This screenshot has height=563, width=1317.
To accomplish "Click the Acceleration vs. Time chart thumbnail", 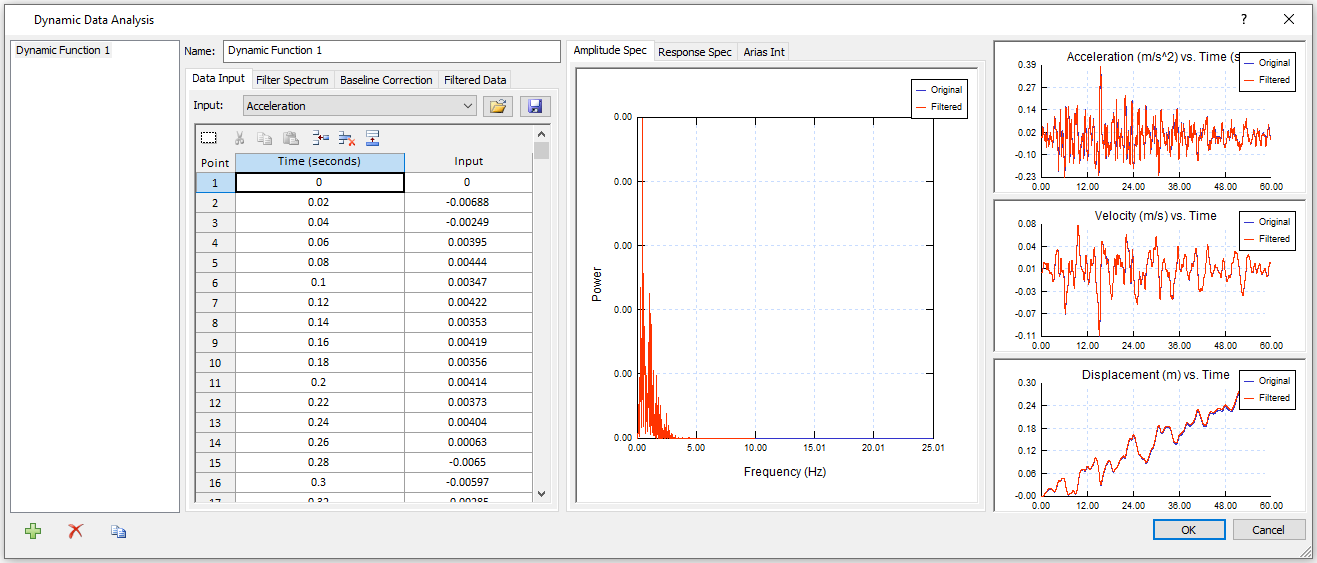I will (x=1149, y=117).
